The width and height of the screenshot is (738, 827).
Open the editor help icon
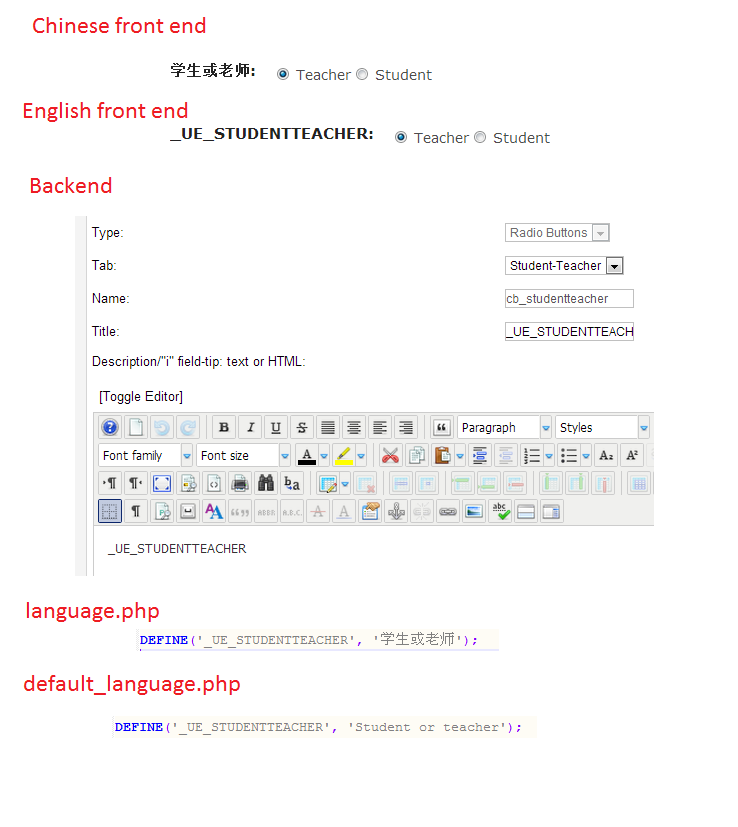point(110,427)
